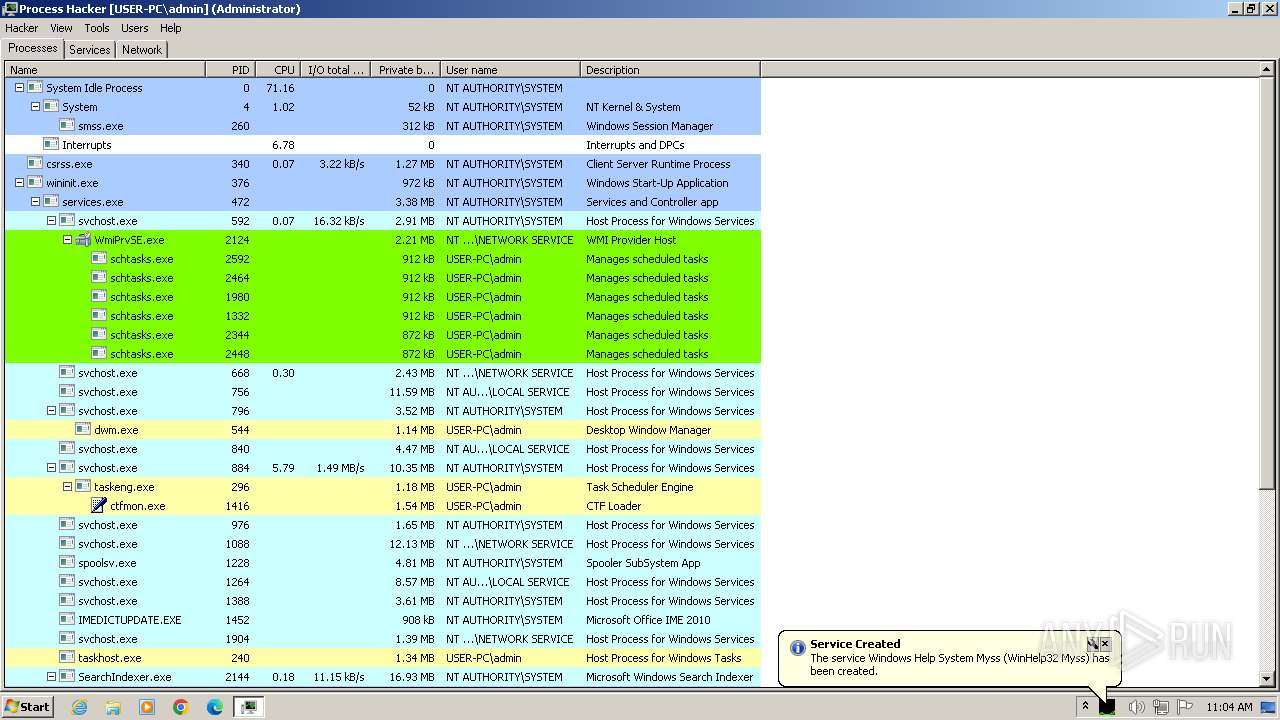Collapse the System process node
Screen dimensions: 1280x720
tap(35, 107)
